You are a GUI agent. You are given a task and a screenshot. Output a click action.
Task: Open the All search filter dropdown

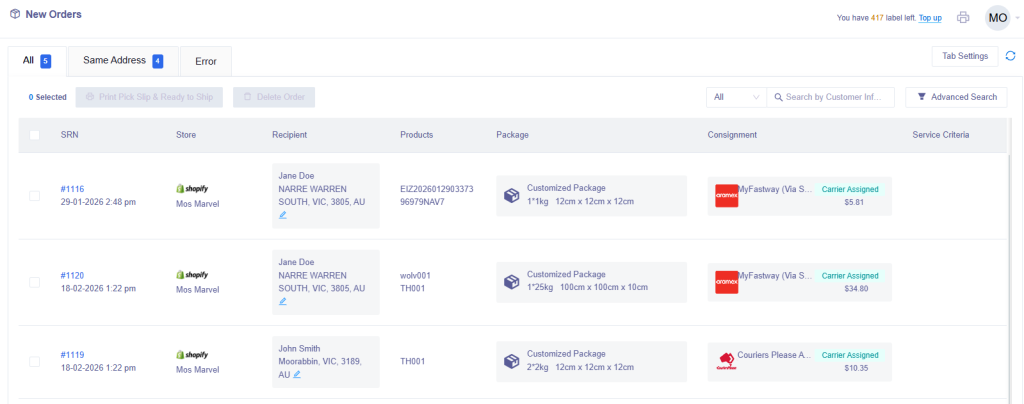(735, 97)
